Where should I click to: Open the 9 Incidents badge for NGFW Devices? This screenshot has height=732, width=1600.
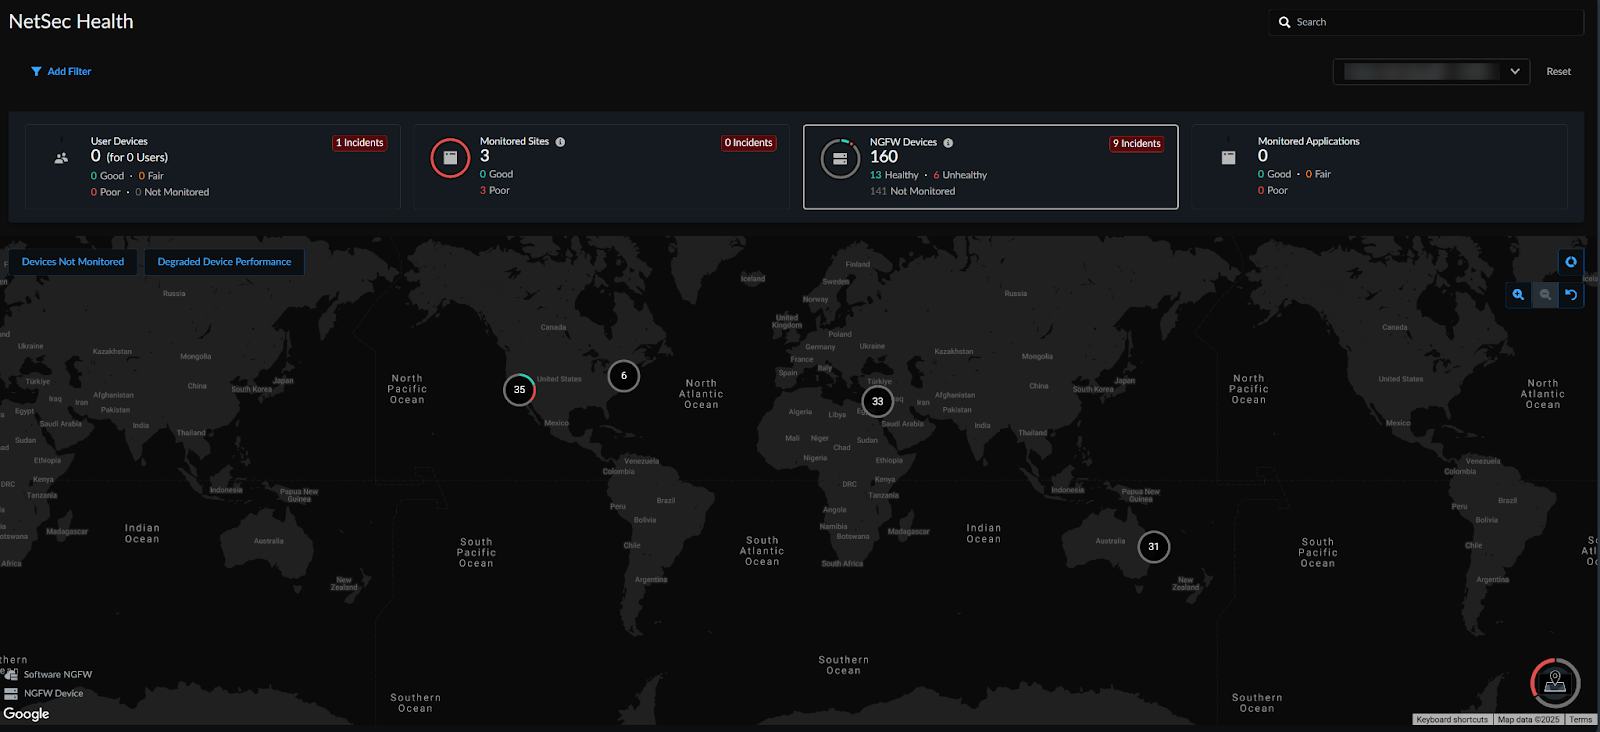pyautogui.click(x=1137, y=144)
